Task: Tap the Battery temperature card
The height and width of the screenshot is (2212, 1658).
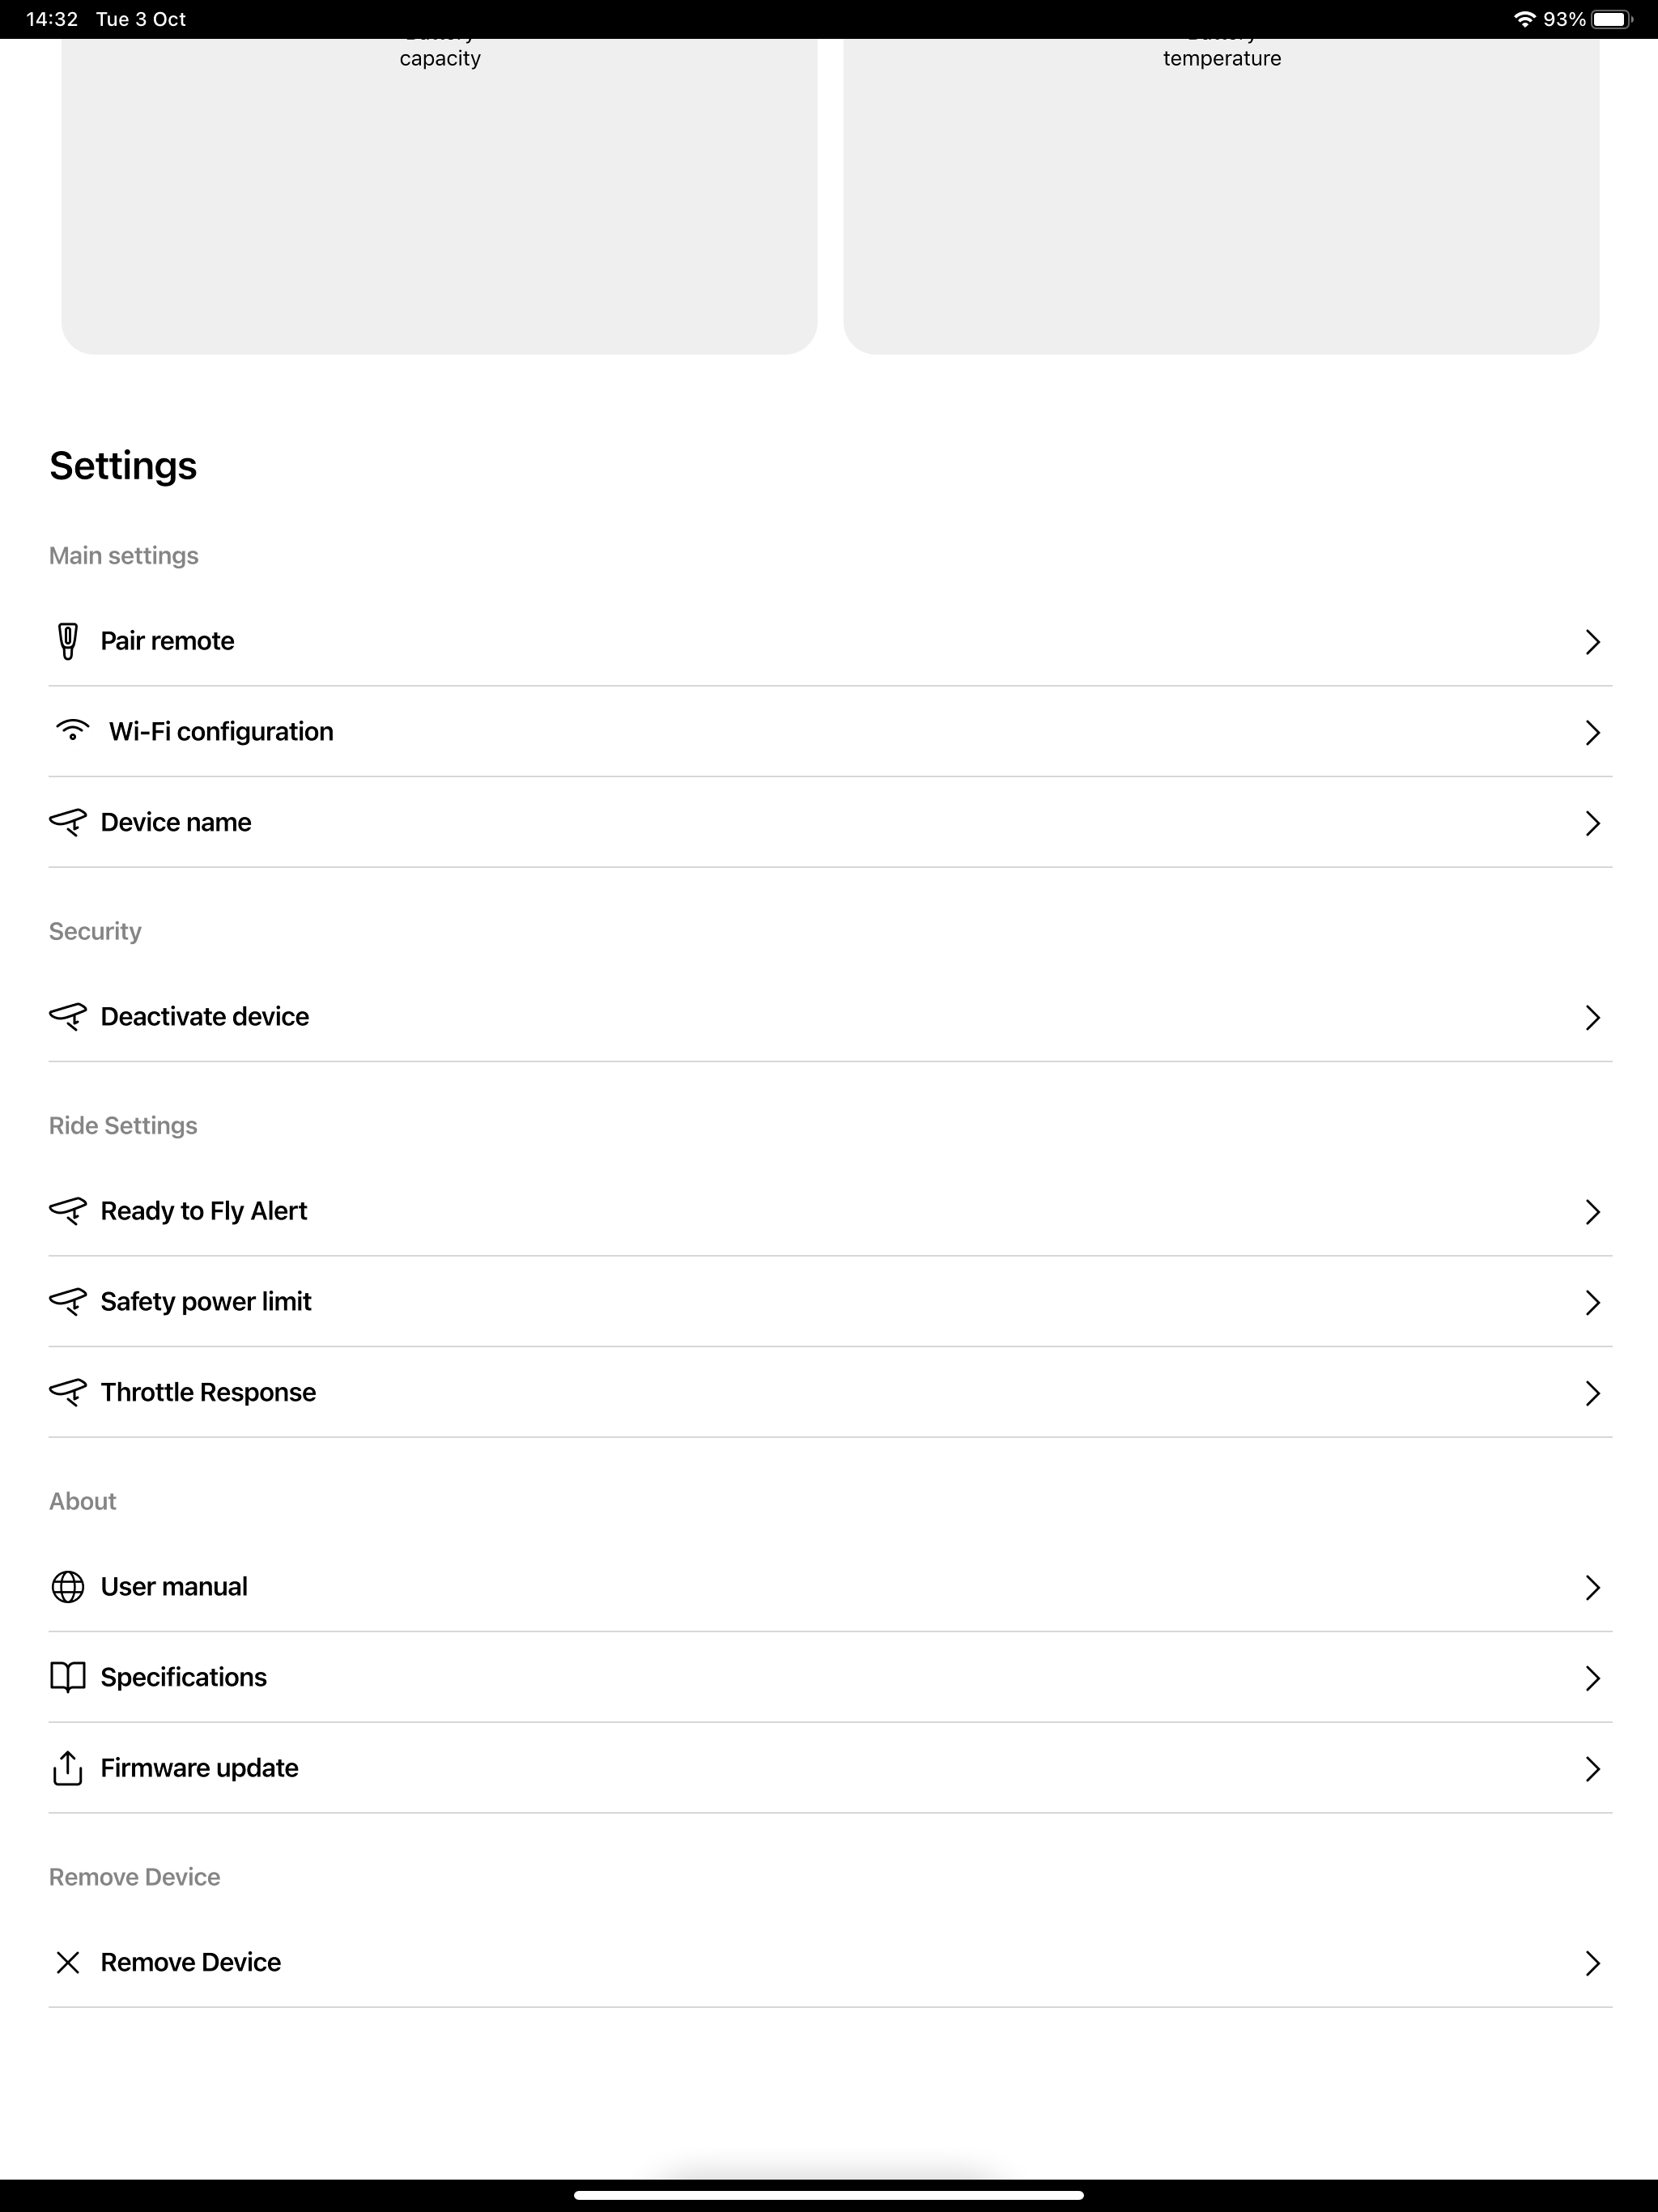Action: click(1221, 196)
